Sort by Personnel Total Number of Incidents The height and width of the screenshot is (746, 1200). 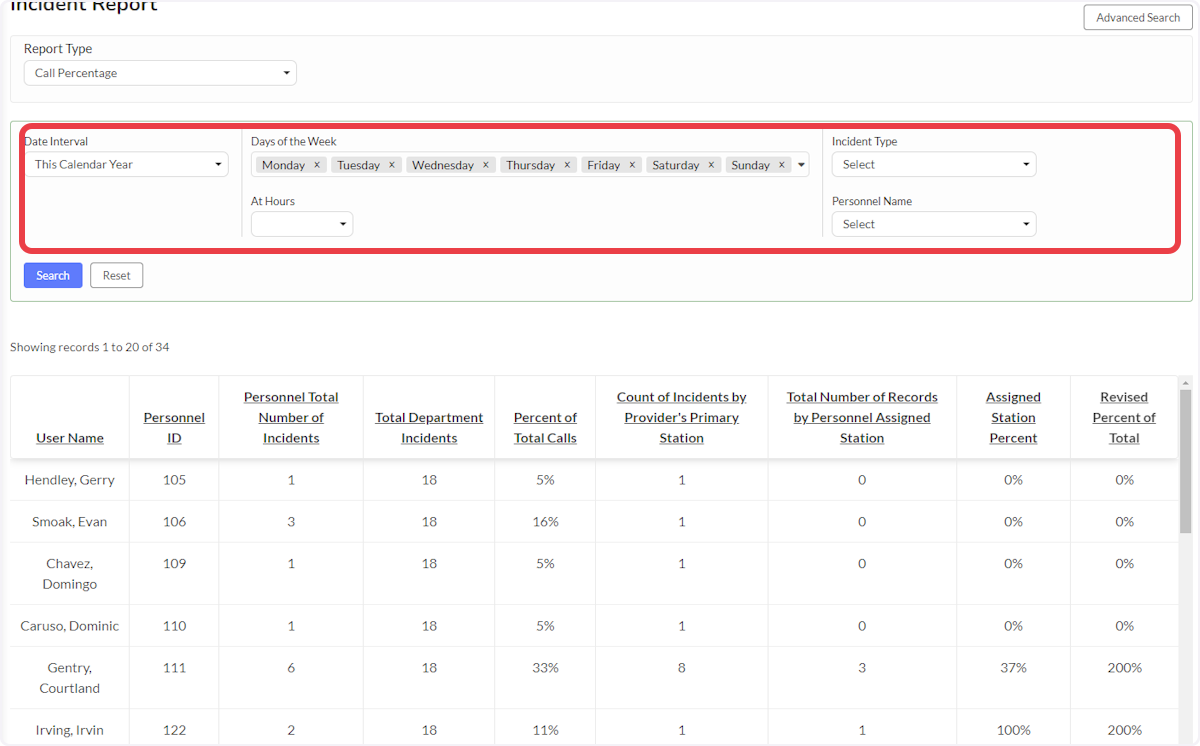pyautogui.click(x=291, y=418)
